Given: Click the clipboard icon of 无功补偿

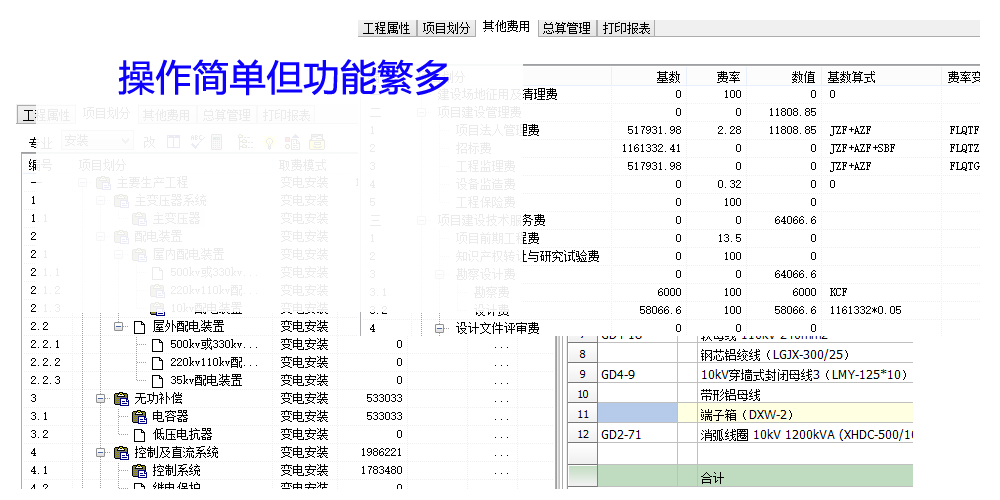Looking at the screenshot, I should 121,399.
